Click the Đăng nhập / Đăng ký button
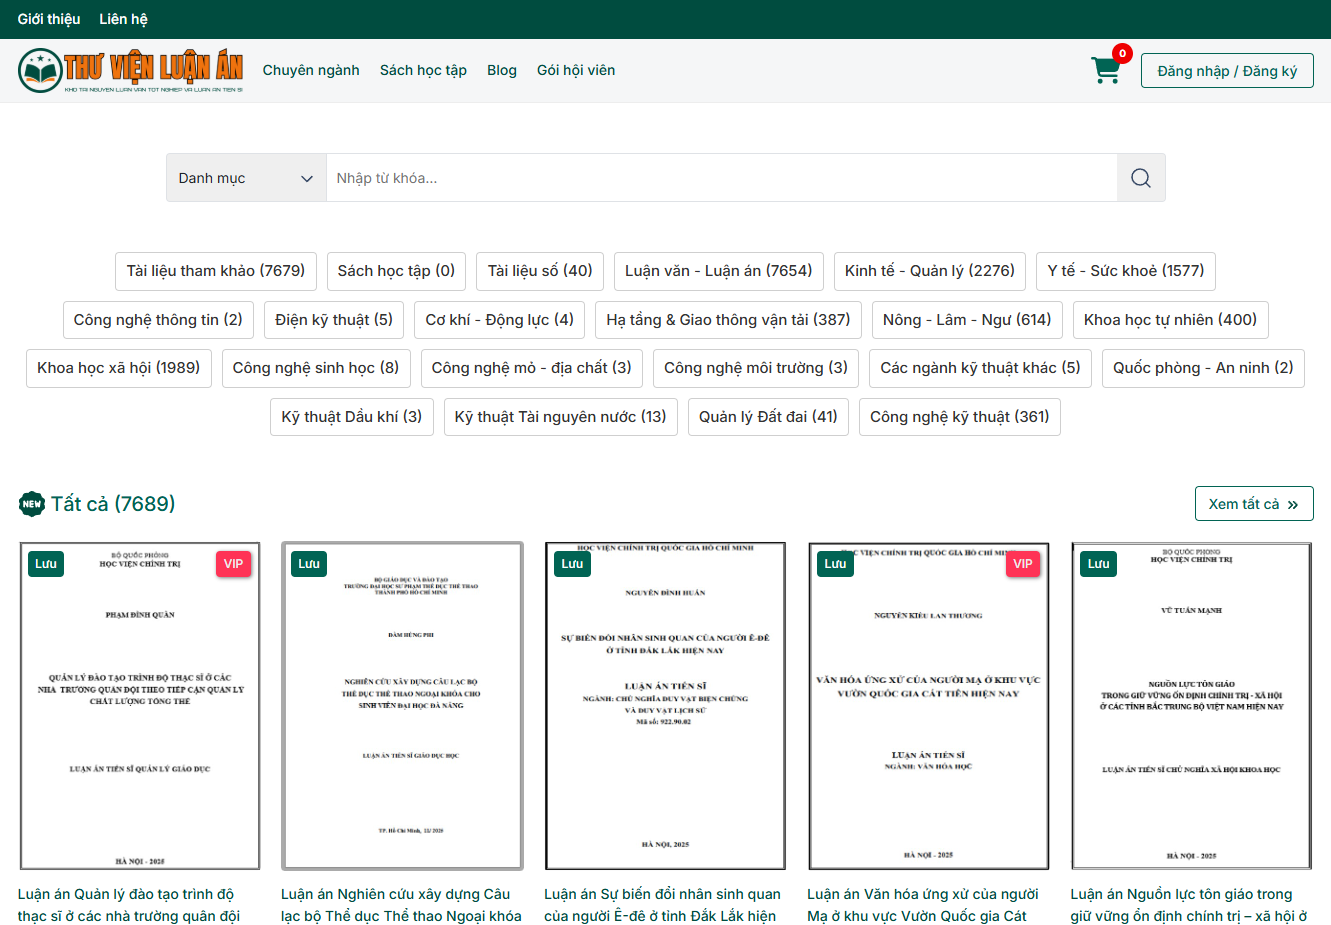This screenshot has width=1331, height=925. [x=1227, y=71]
